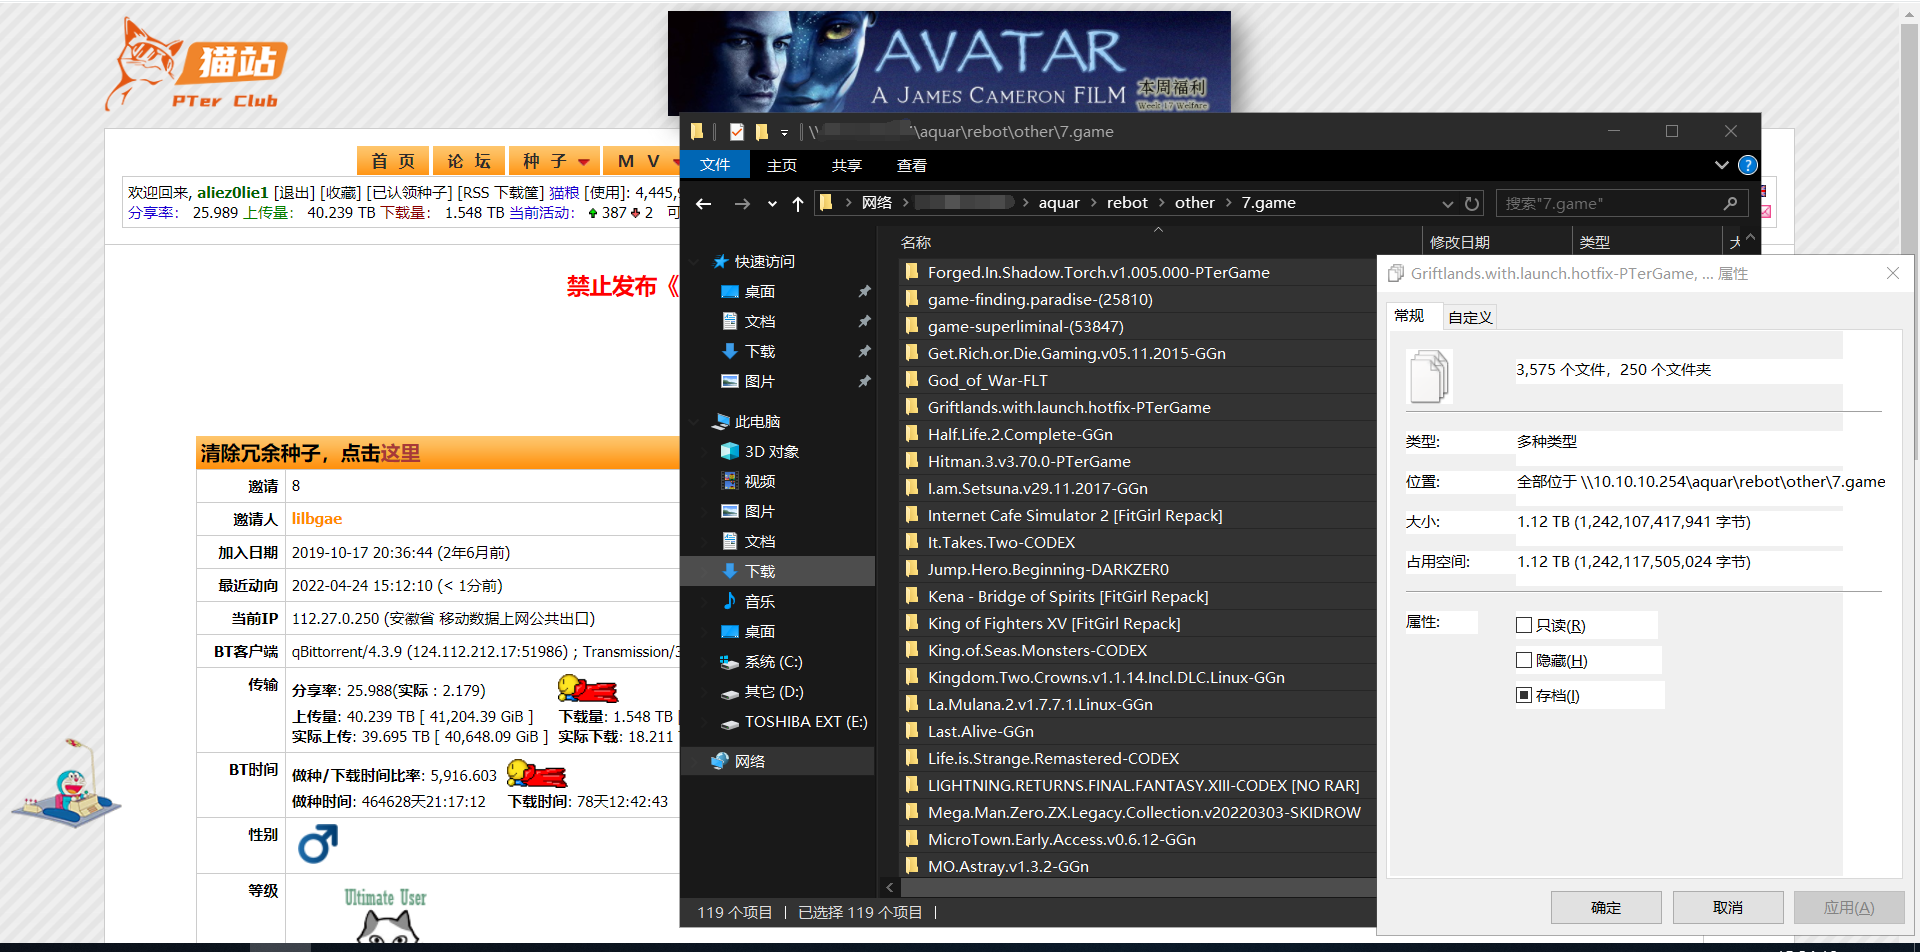Click the Avatar banner image on webpage
The image size is (1920, 952).
click(949, 62)
